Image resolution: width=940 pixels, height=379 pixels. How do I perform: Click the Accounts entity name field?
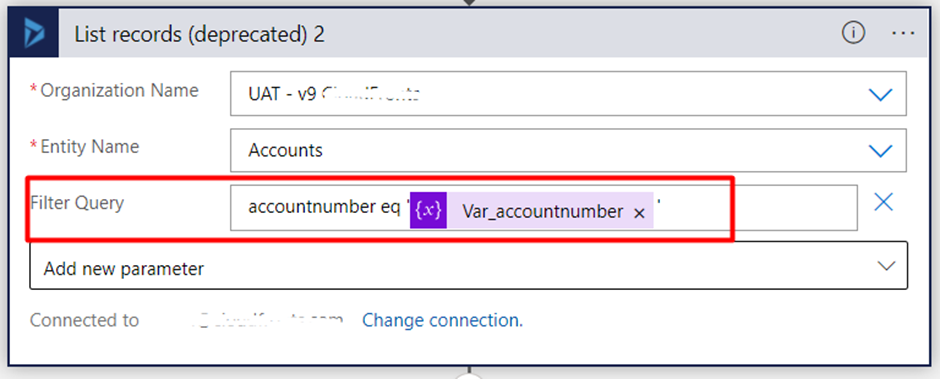click(x=568, y=151)
